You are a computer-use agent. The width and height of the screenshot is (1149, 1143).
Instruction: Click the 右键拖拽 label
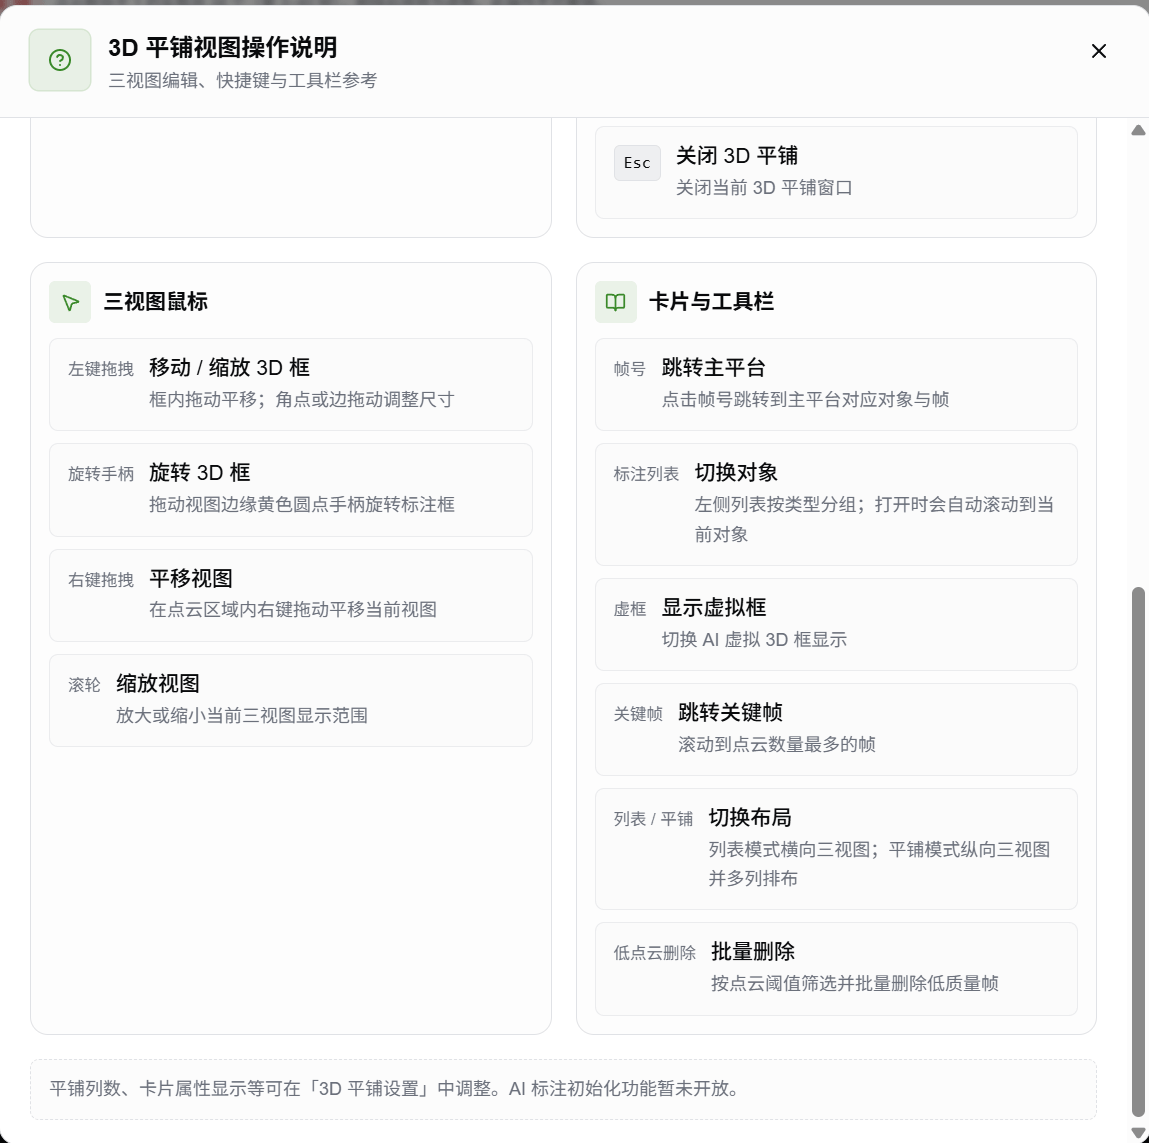coord(100,580)
